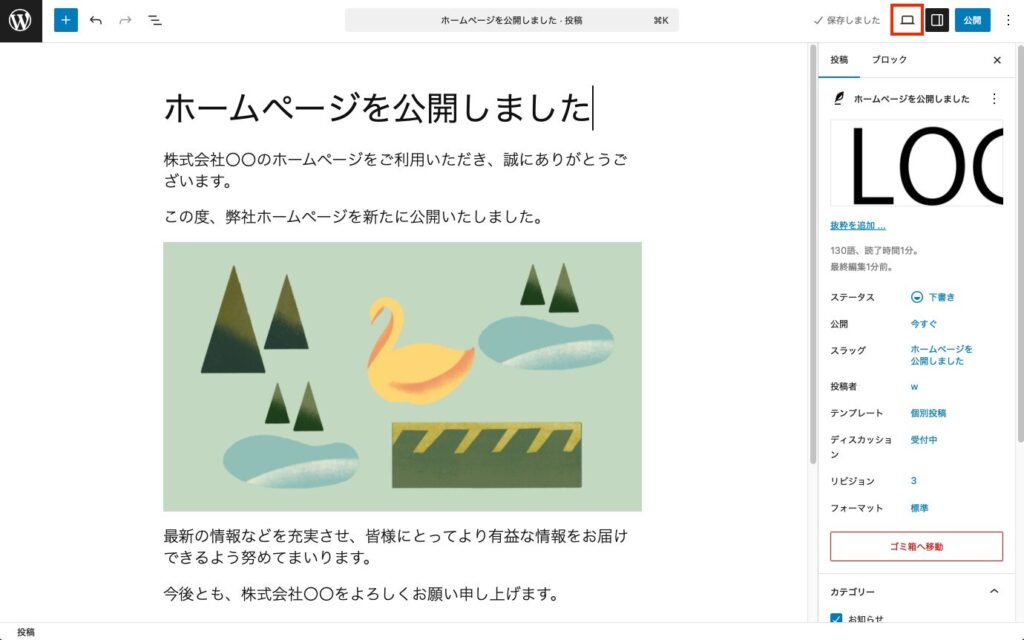Toggle the settings sidebar panel icon
The width and height of the screenshot is (1024, 640).
(x=938, y=19)
